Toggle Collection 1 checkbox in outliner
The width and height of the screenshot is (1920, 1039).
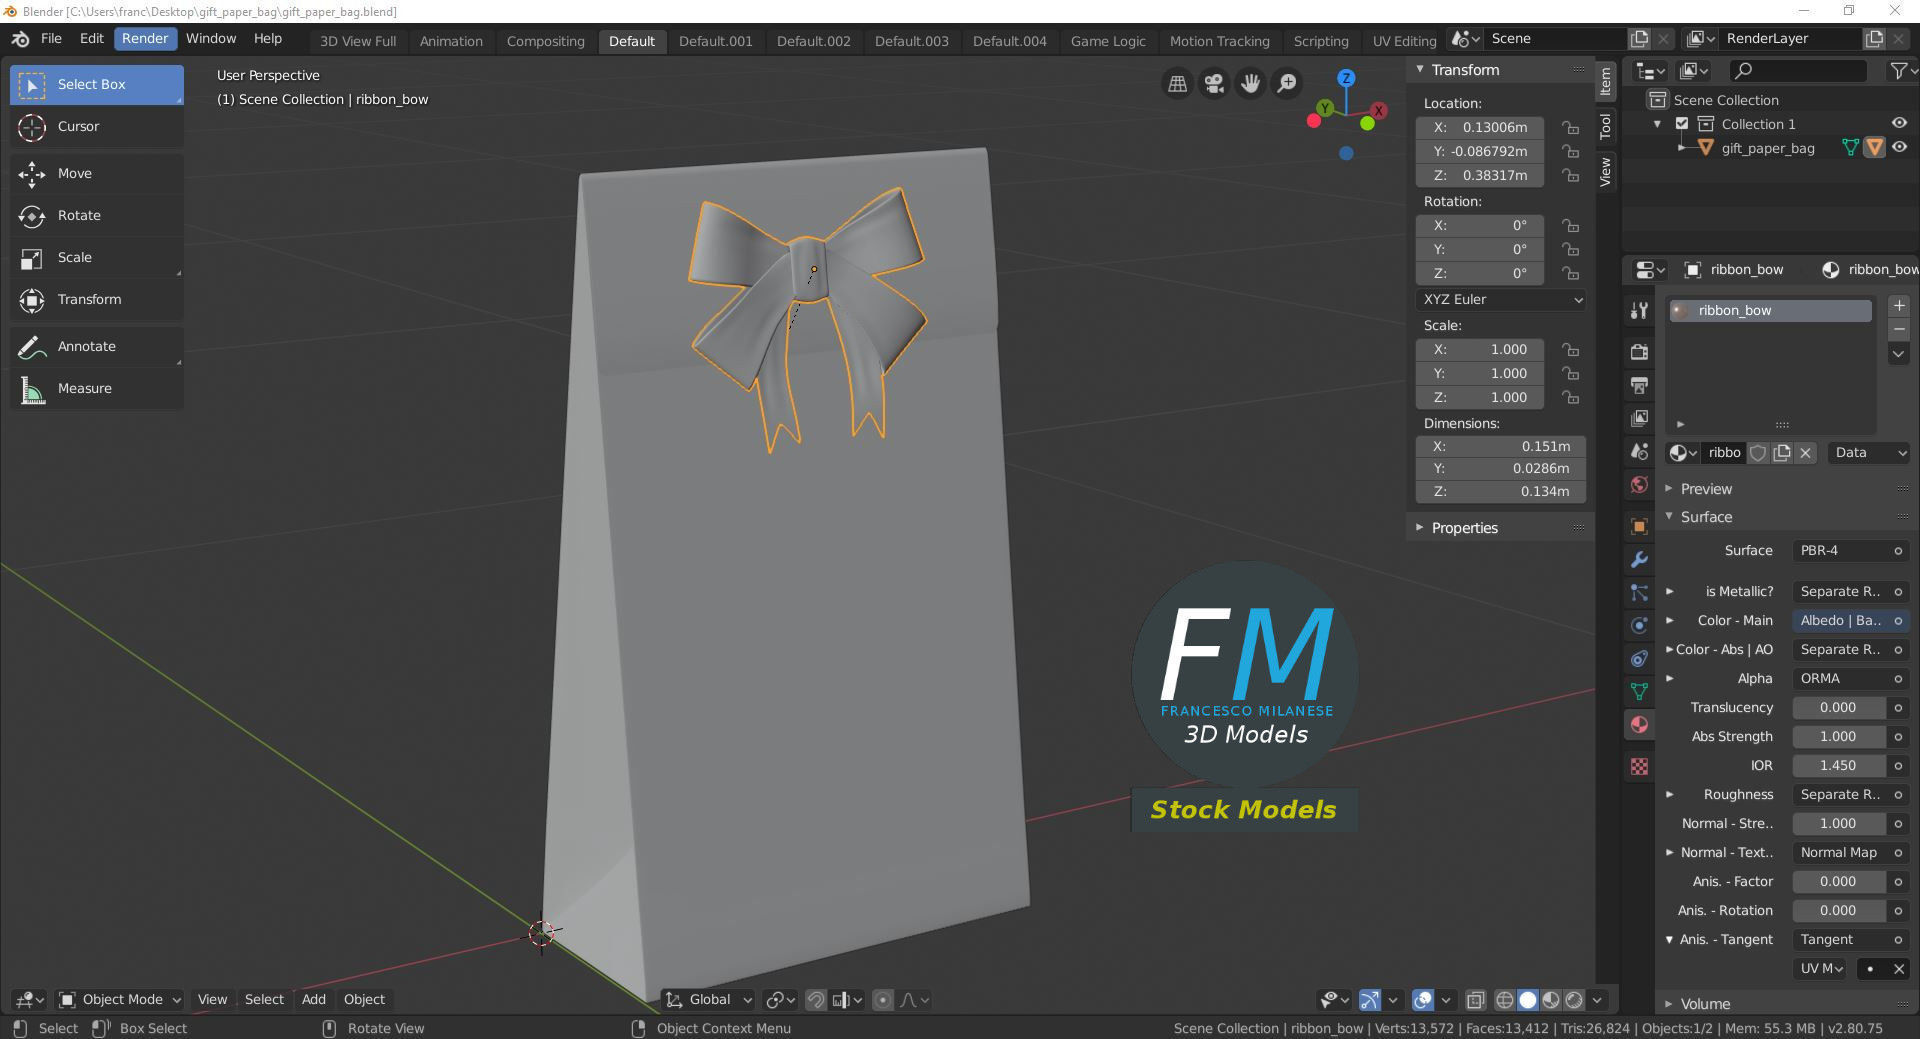tap(1682, 124)
